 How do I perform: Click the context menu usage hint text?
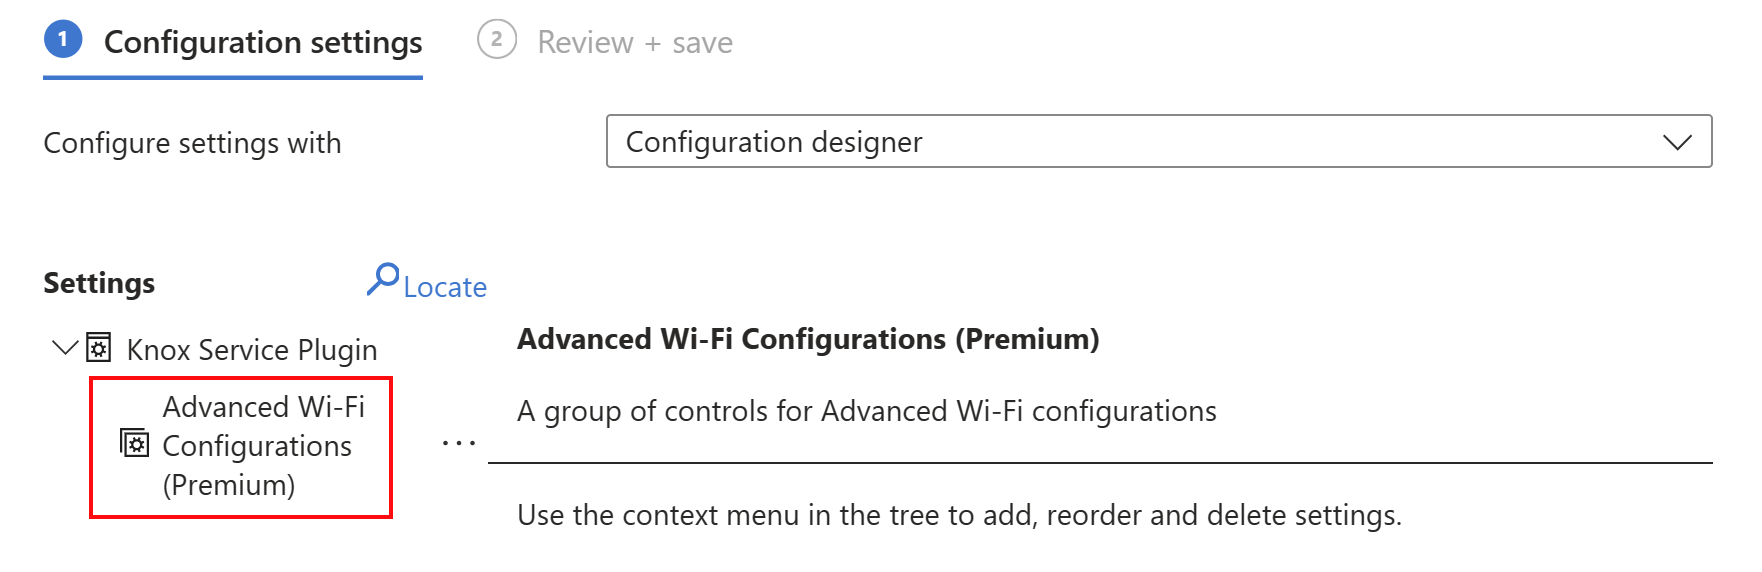click(x=960, y=516)
